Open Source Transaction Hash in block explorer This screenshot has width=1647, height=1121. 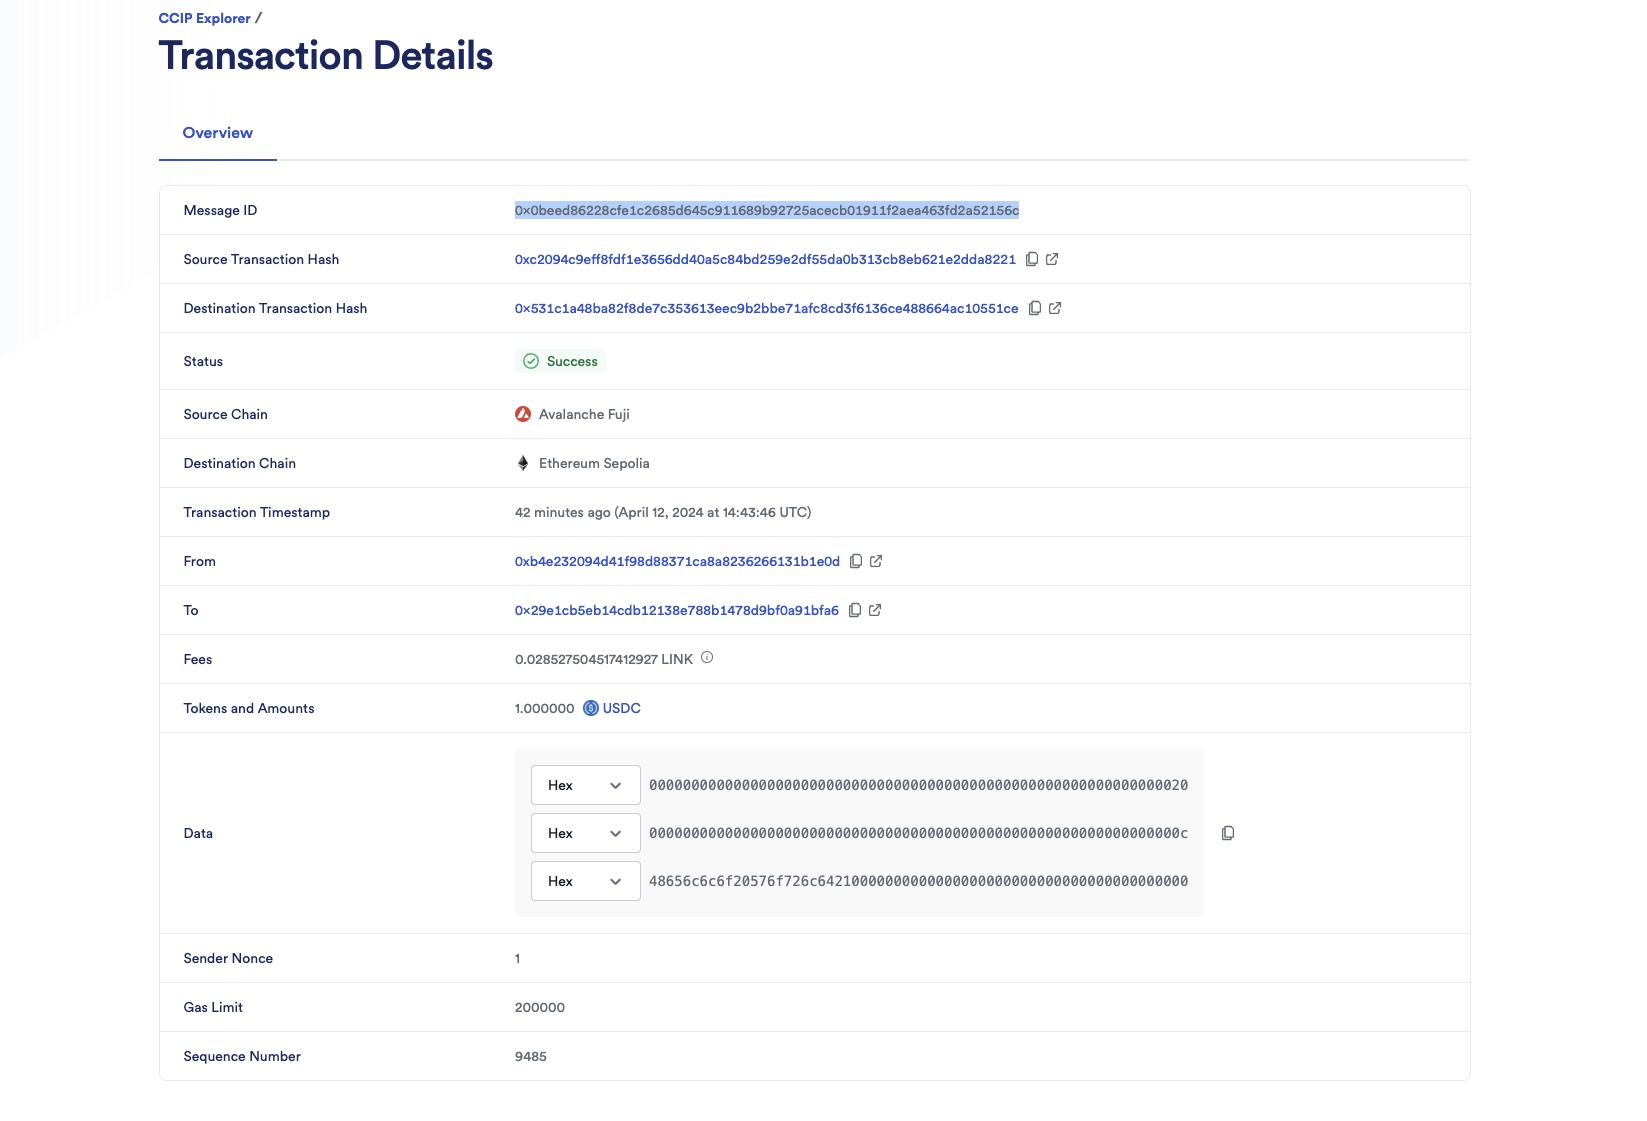tap(1051, 258)
